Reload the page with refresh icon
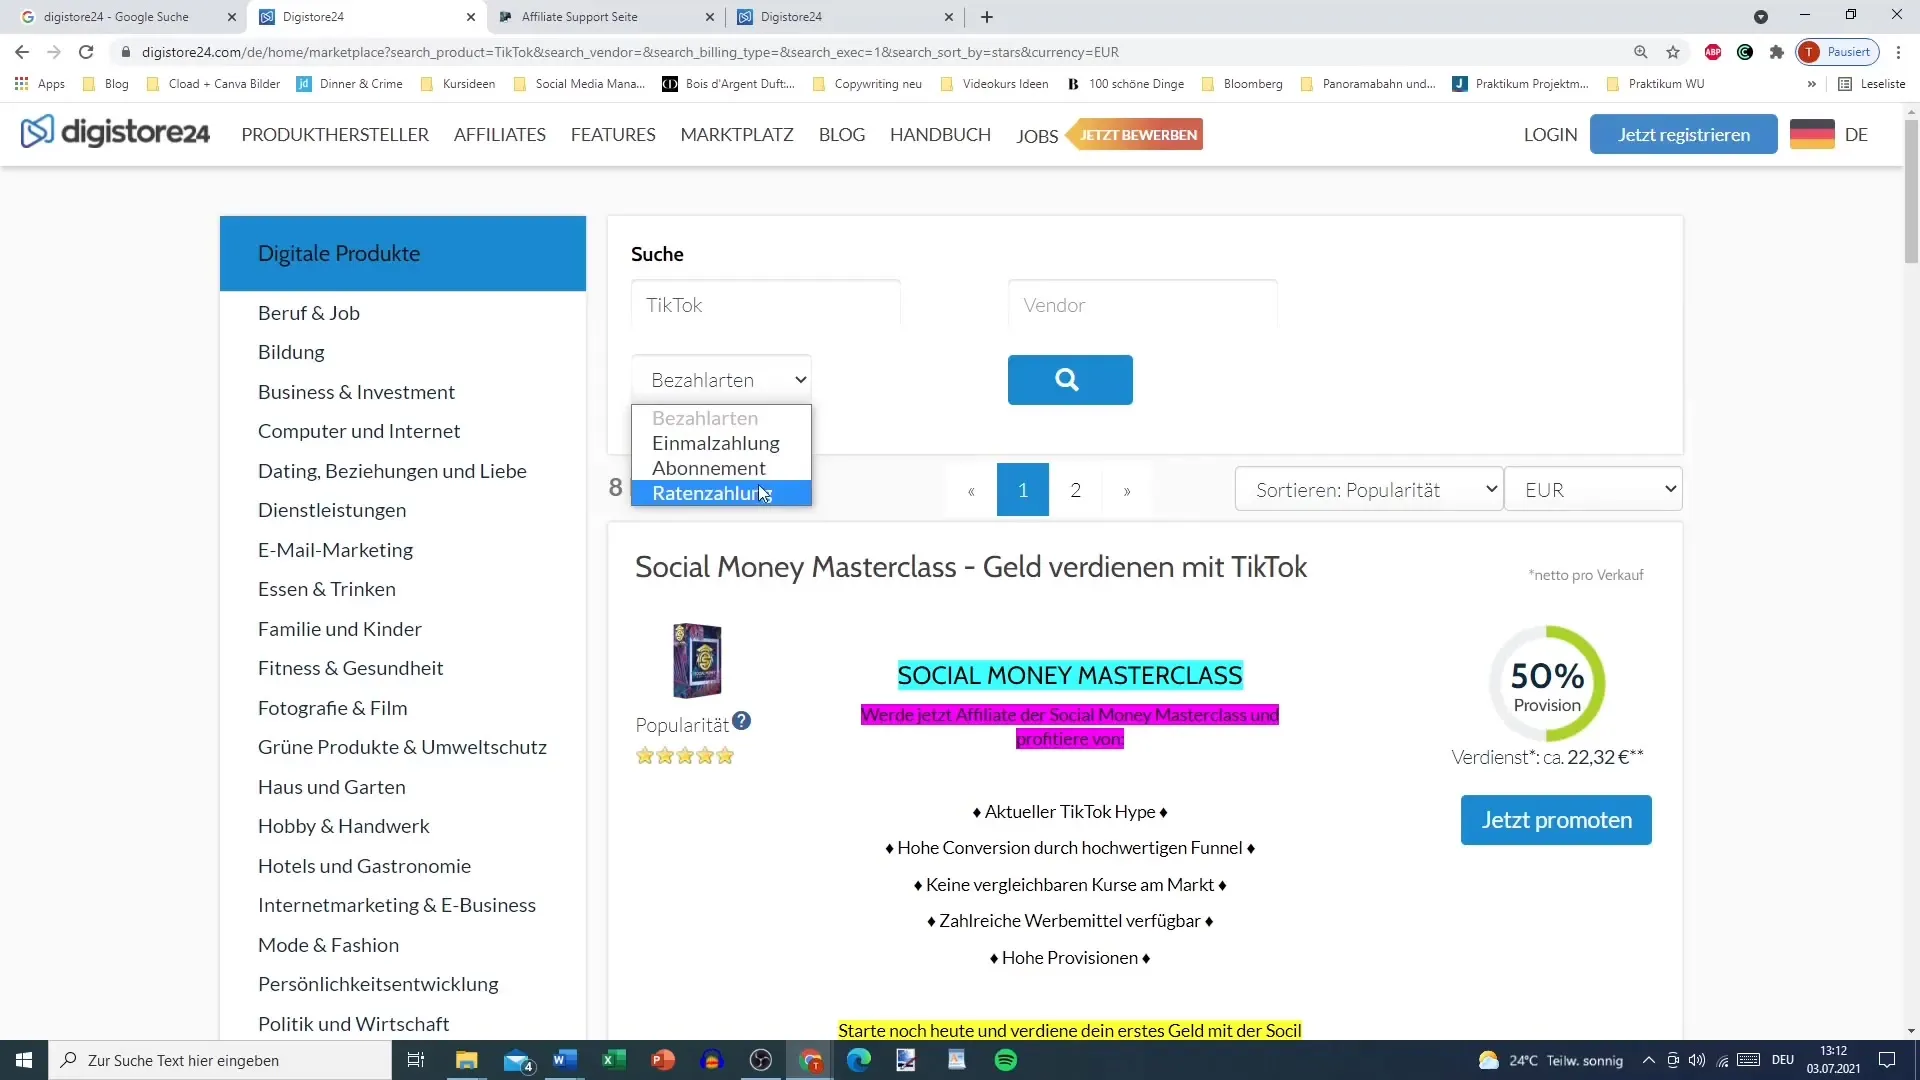1920x1080 pixels. (86, 52)
